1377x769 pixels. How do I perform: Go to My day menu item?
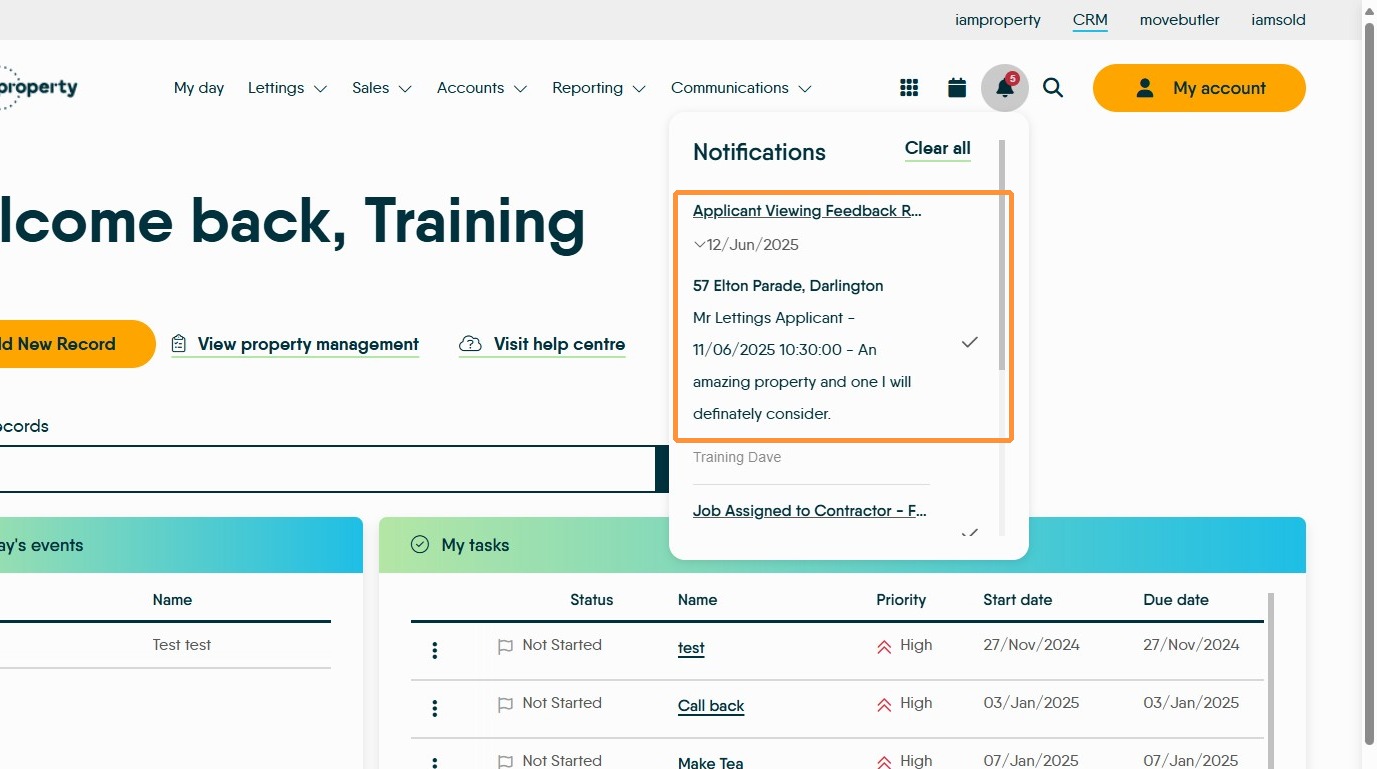[199, 88]
